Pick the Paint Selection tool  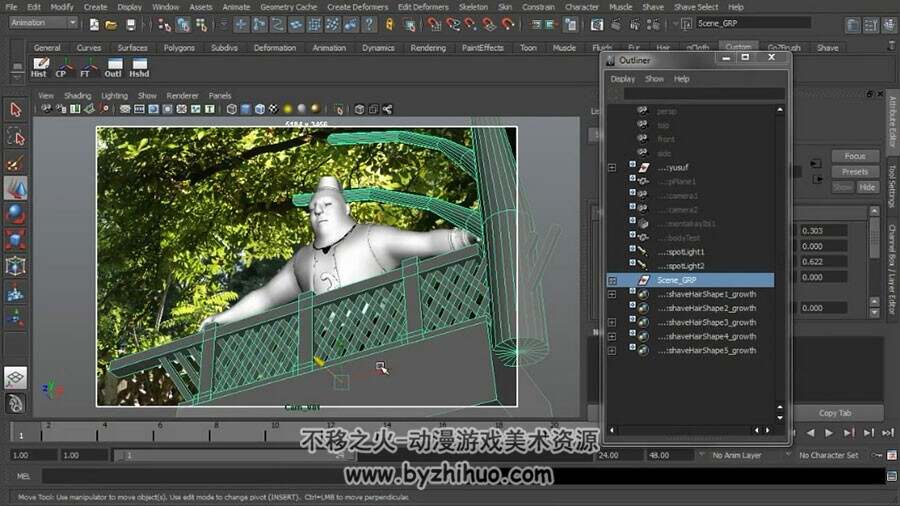pos(15,164)
